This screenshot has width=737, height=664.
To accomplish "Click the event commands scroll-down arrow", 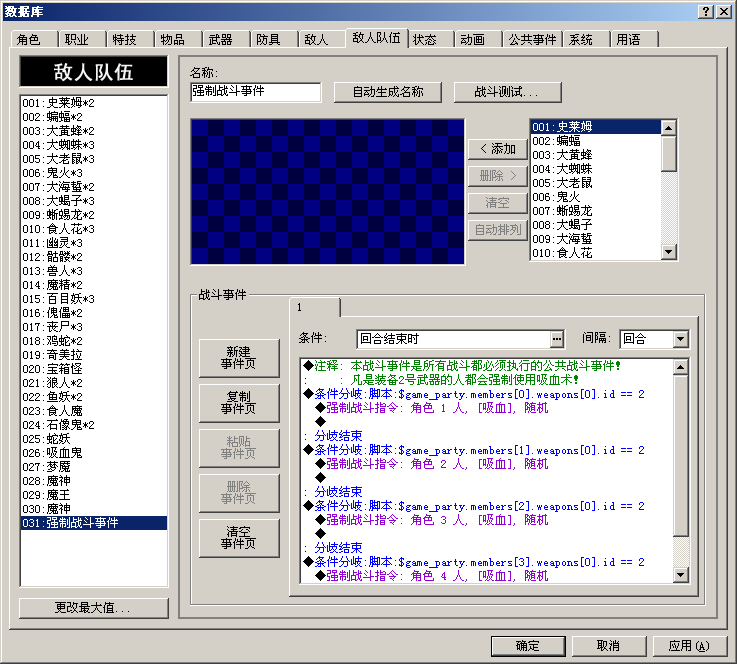I will [681, 575].
